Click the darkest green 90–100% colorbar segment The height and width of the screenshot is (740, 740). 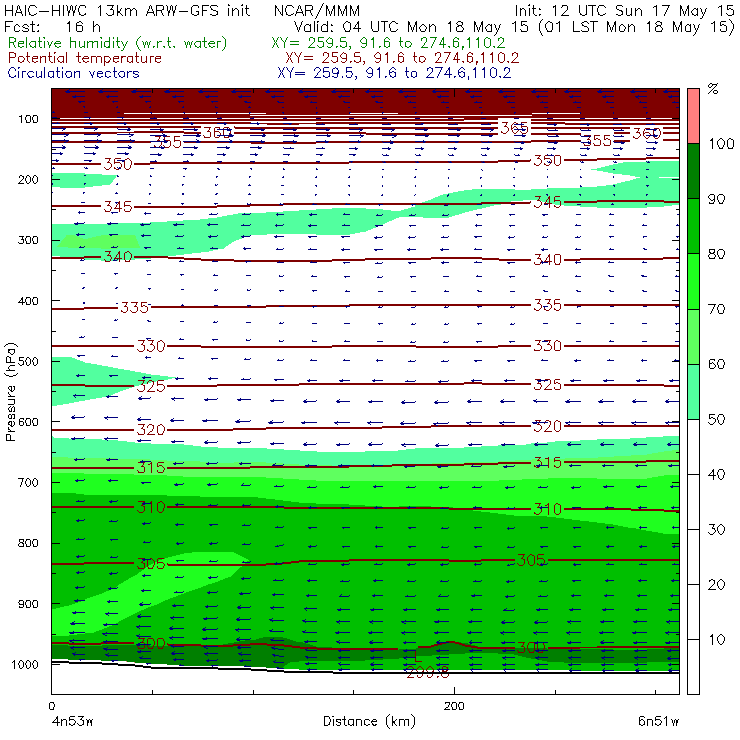pyautogui.click(x=693, y=171)
